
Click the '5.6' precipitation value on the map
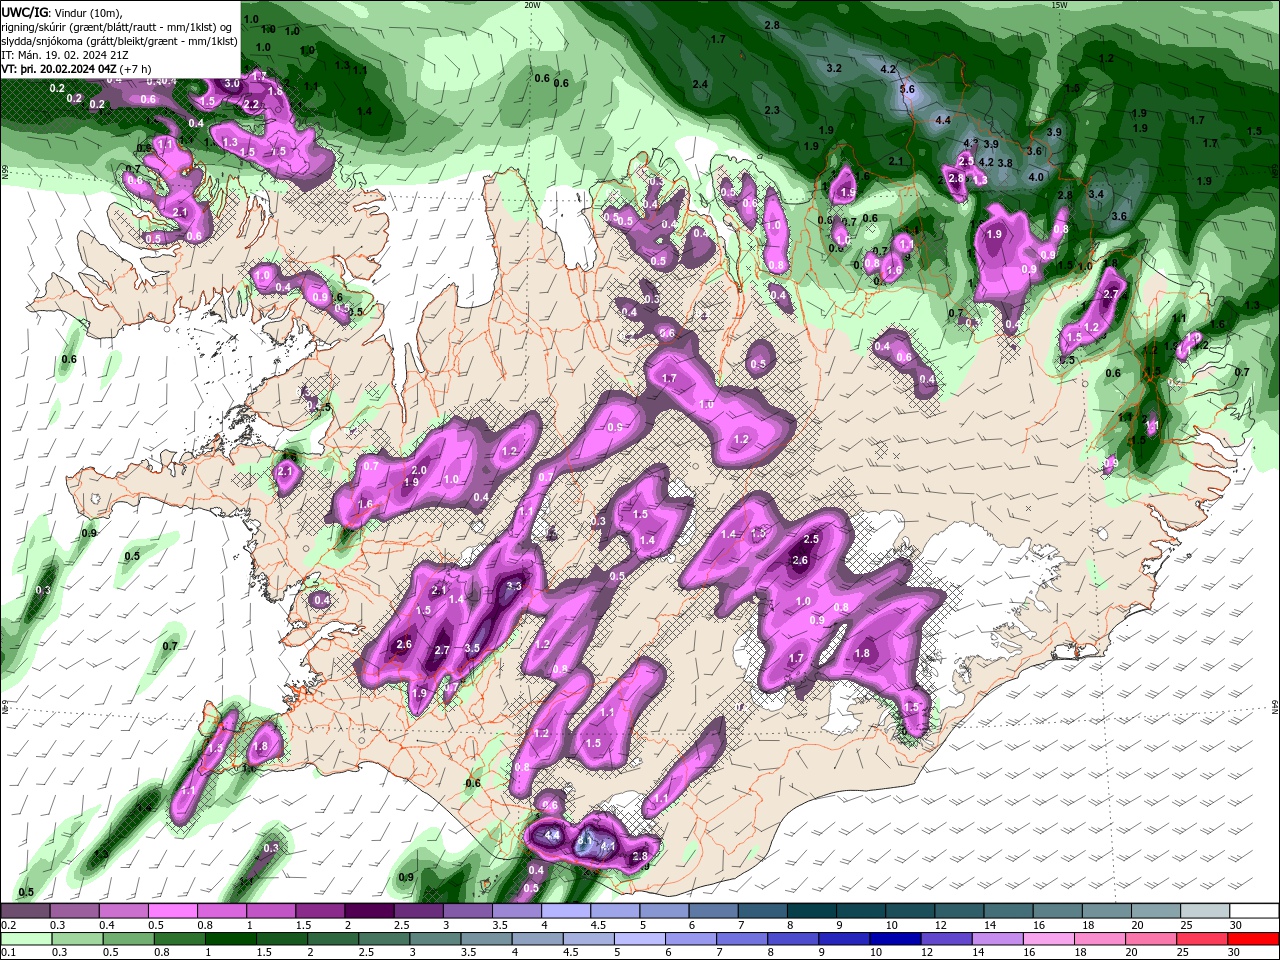(x=907, y=89)
